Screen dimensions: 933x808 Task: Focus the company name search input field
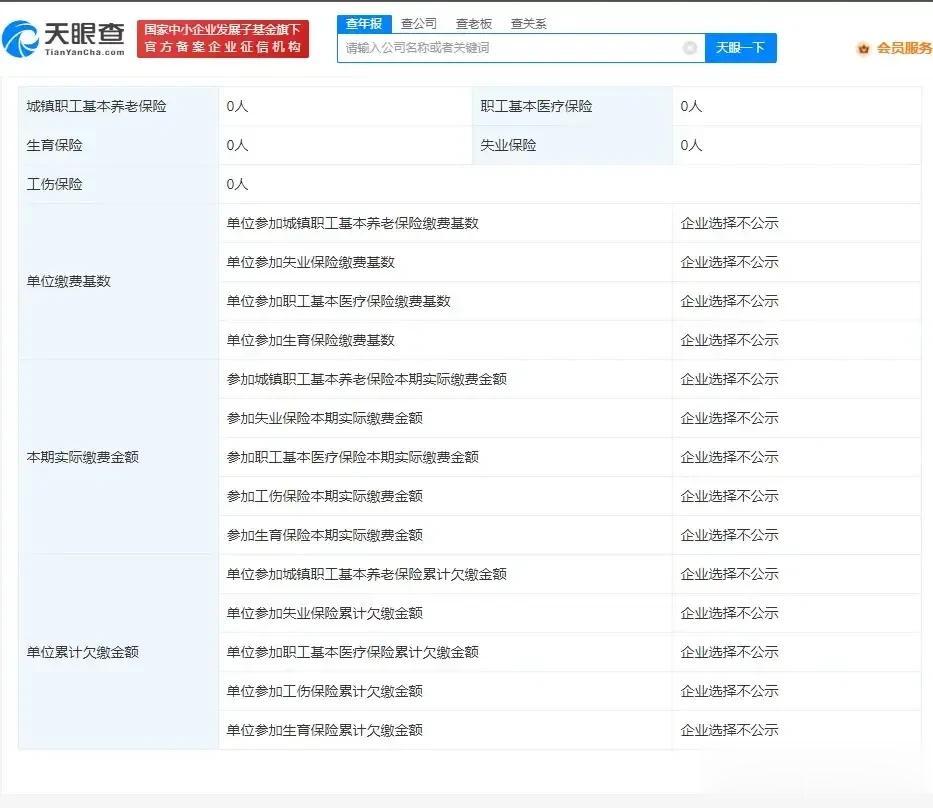[510, 48]
